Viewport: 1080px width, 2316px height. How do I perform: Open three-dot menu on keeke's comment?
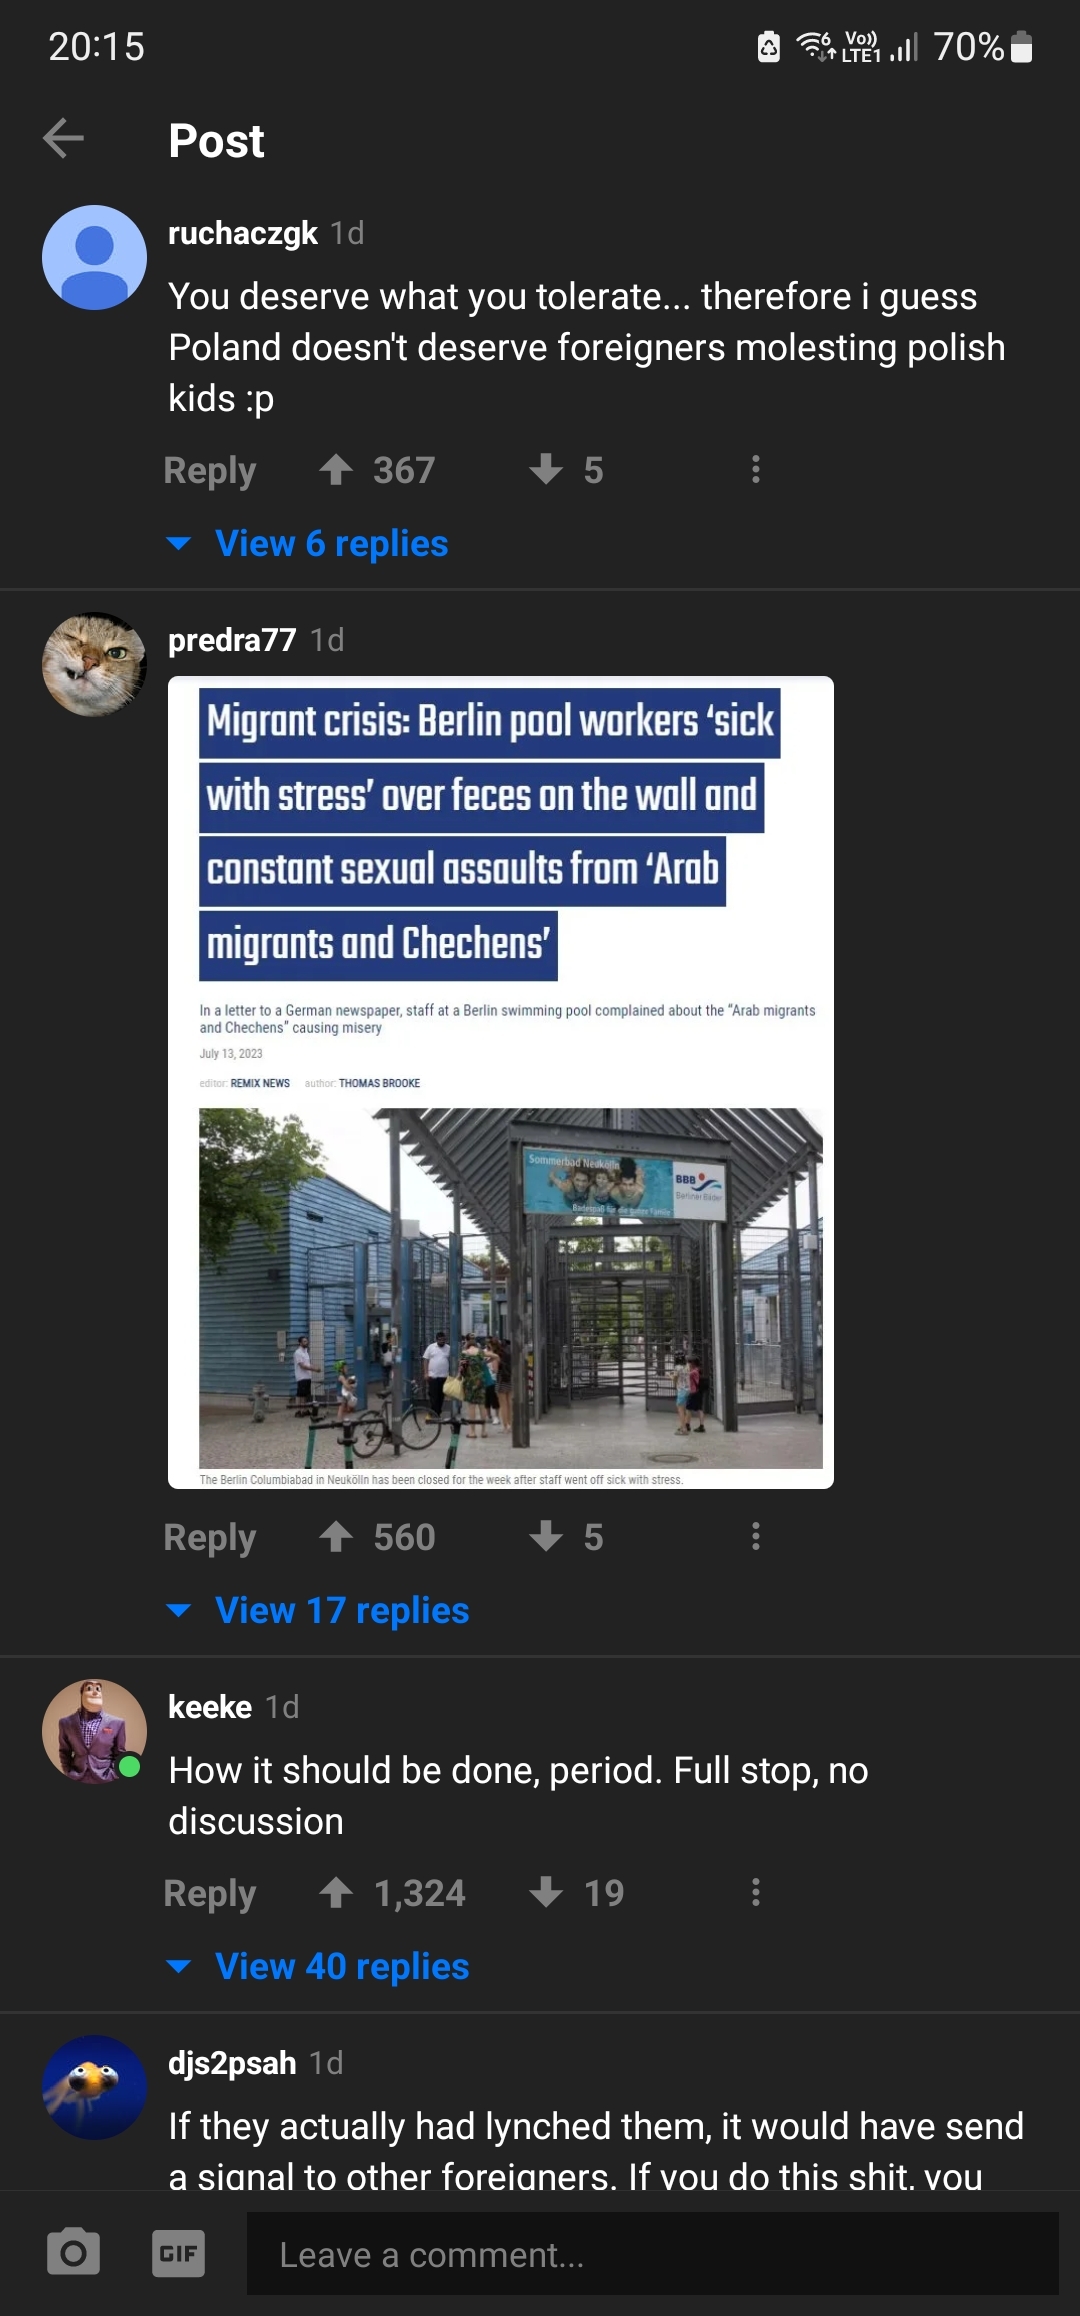click(x=756, y=1892)
